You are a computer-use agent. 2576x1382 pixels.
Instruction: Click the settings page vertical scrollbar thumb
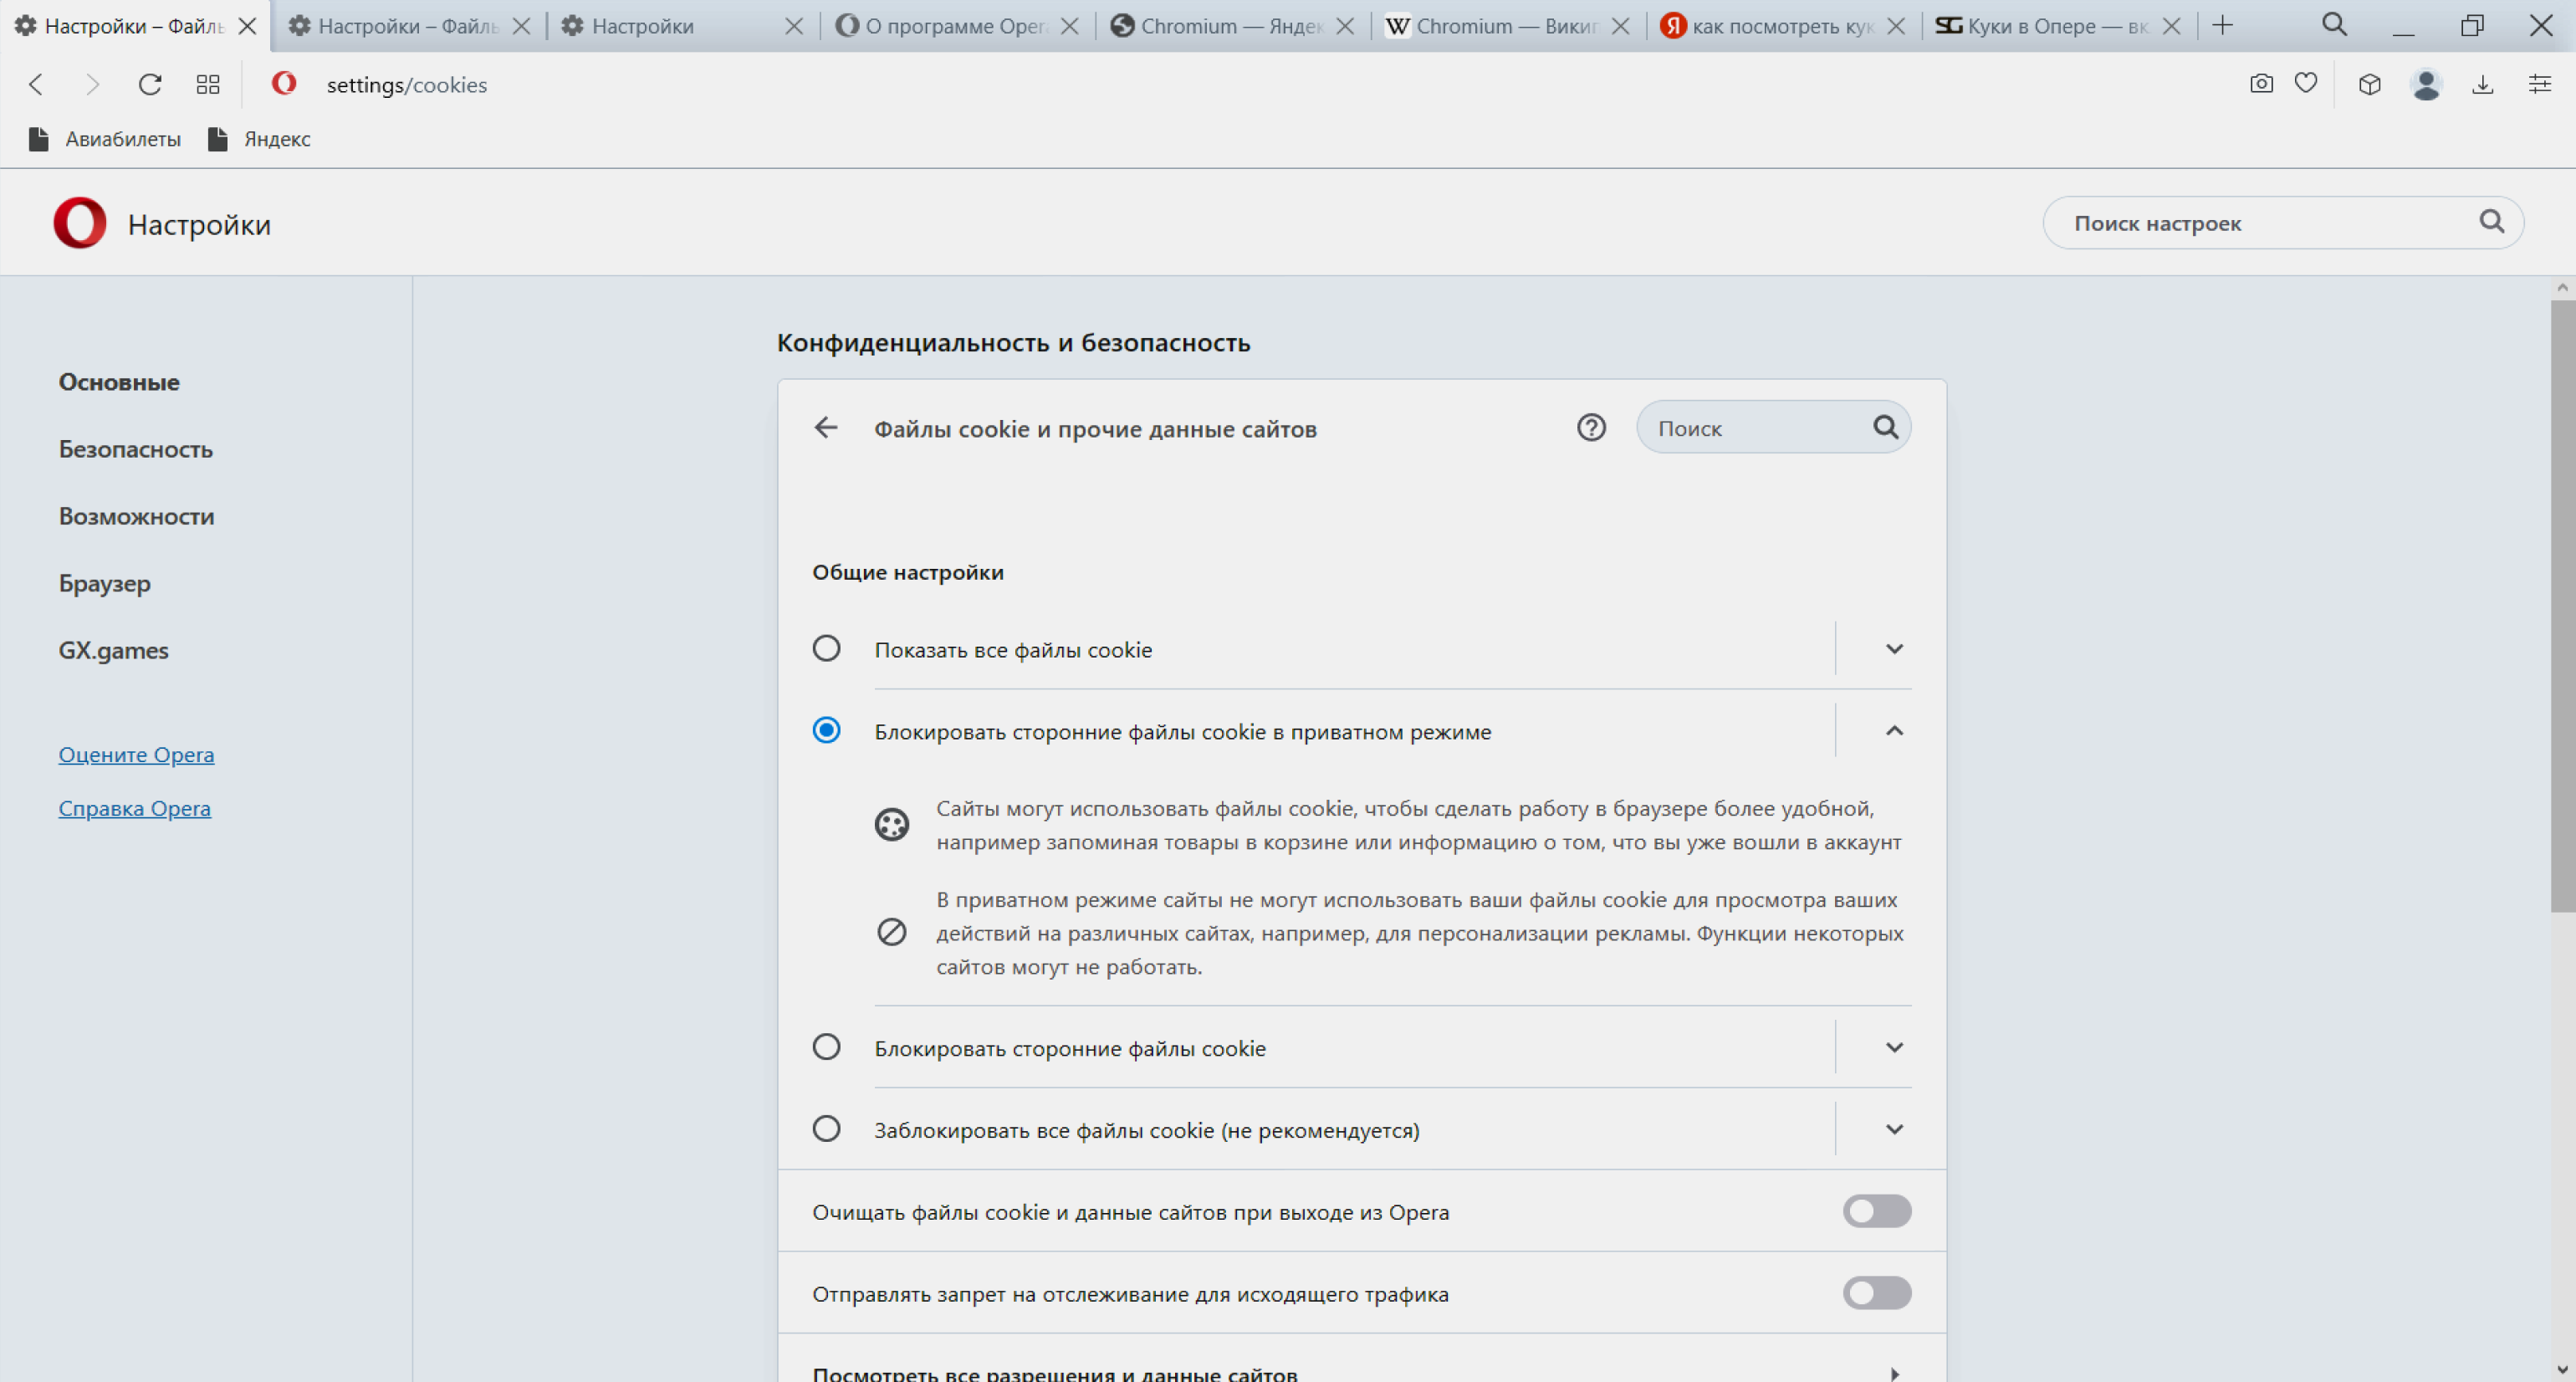tap(2562, 606)
